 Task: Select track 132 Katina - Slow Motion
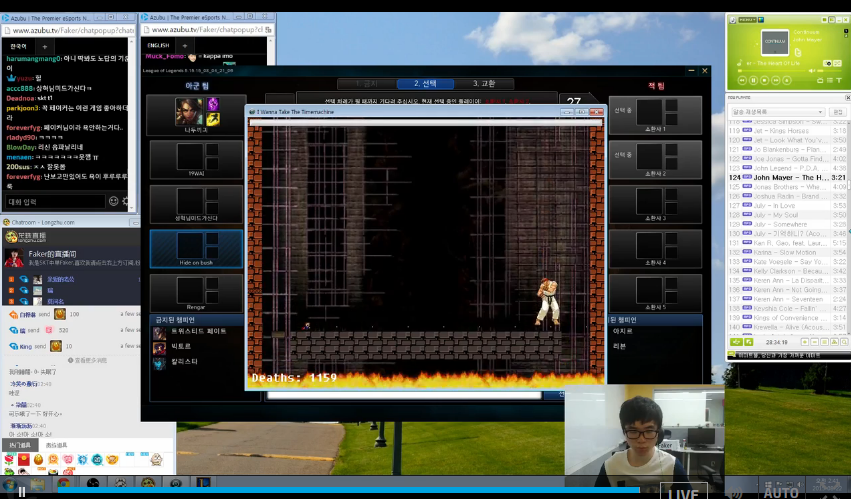(x=786, y=252)
